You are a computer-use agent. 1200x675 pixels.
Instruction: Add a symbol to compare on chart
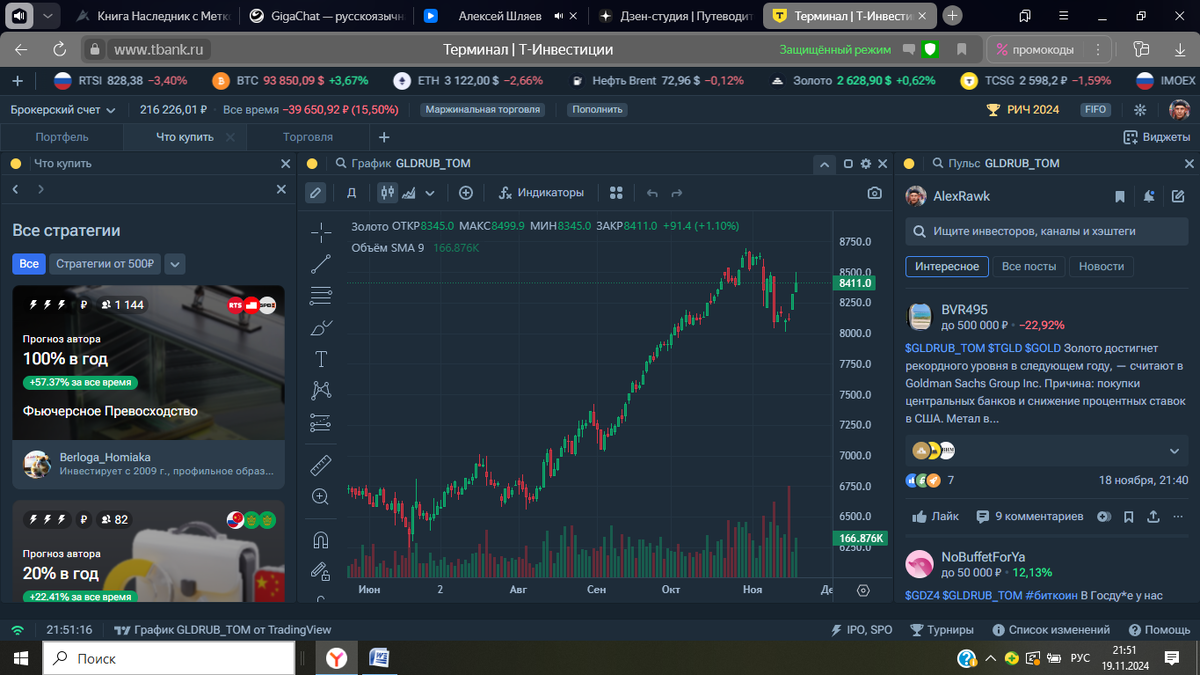tap(466, 193)
